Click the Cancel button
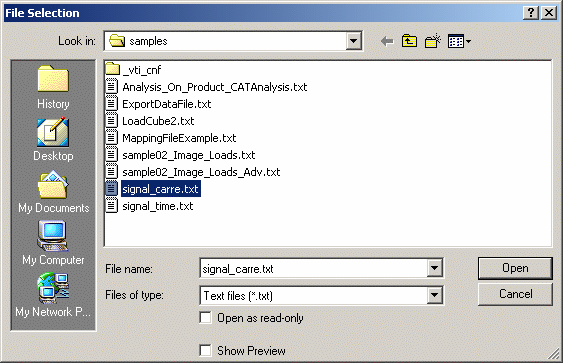 coord(515,294)
